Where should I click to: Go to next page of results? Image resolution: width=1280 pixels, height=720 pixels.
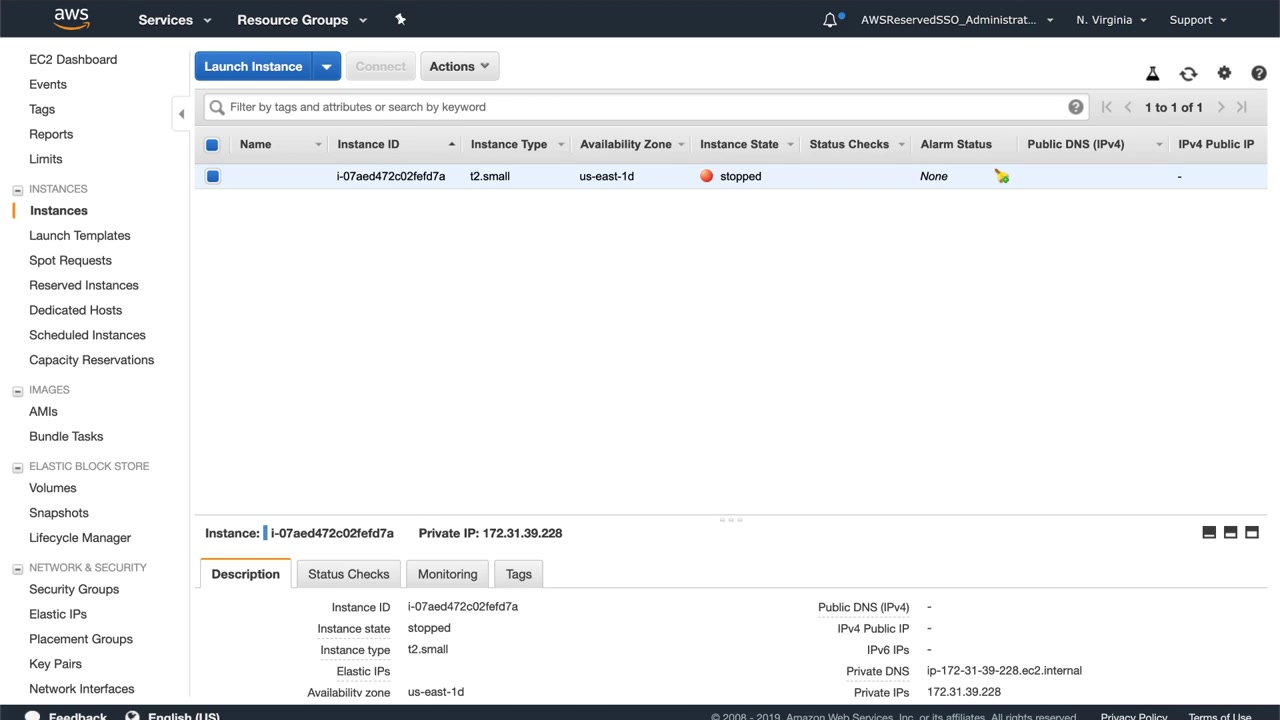pos(1221,107)
